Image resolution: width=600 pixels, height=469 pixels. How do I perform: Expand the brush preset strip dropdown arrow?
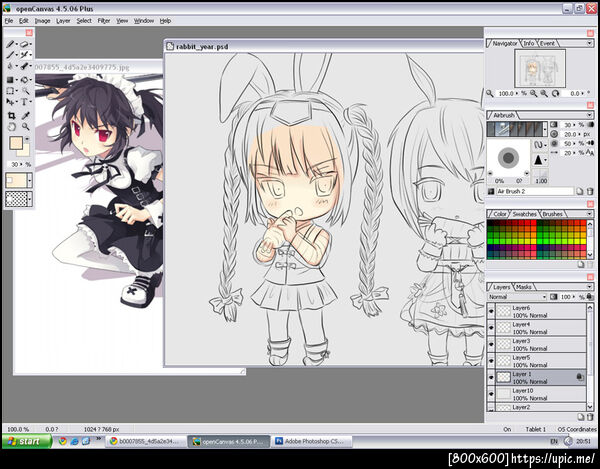coord(545,129)
